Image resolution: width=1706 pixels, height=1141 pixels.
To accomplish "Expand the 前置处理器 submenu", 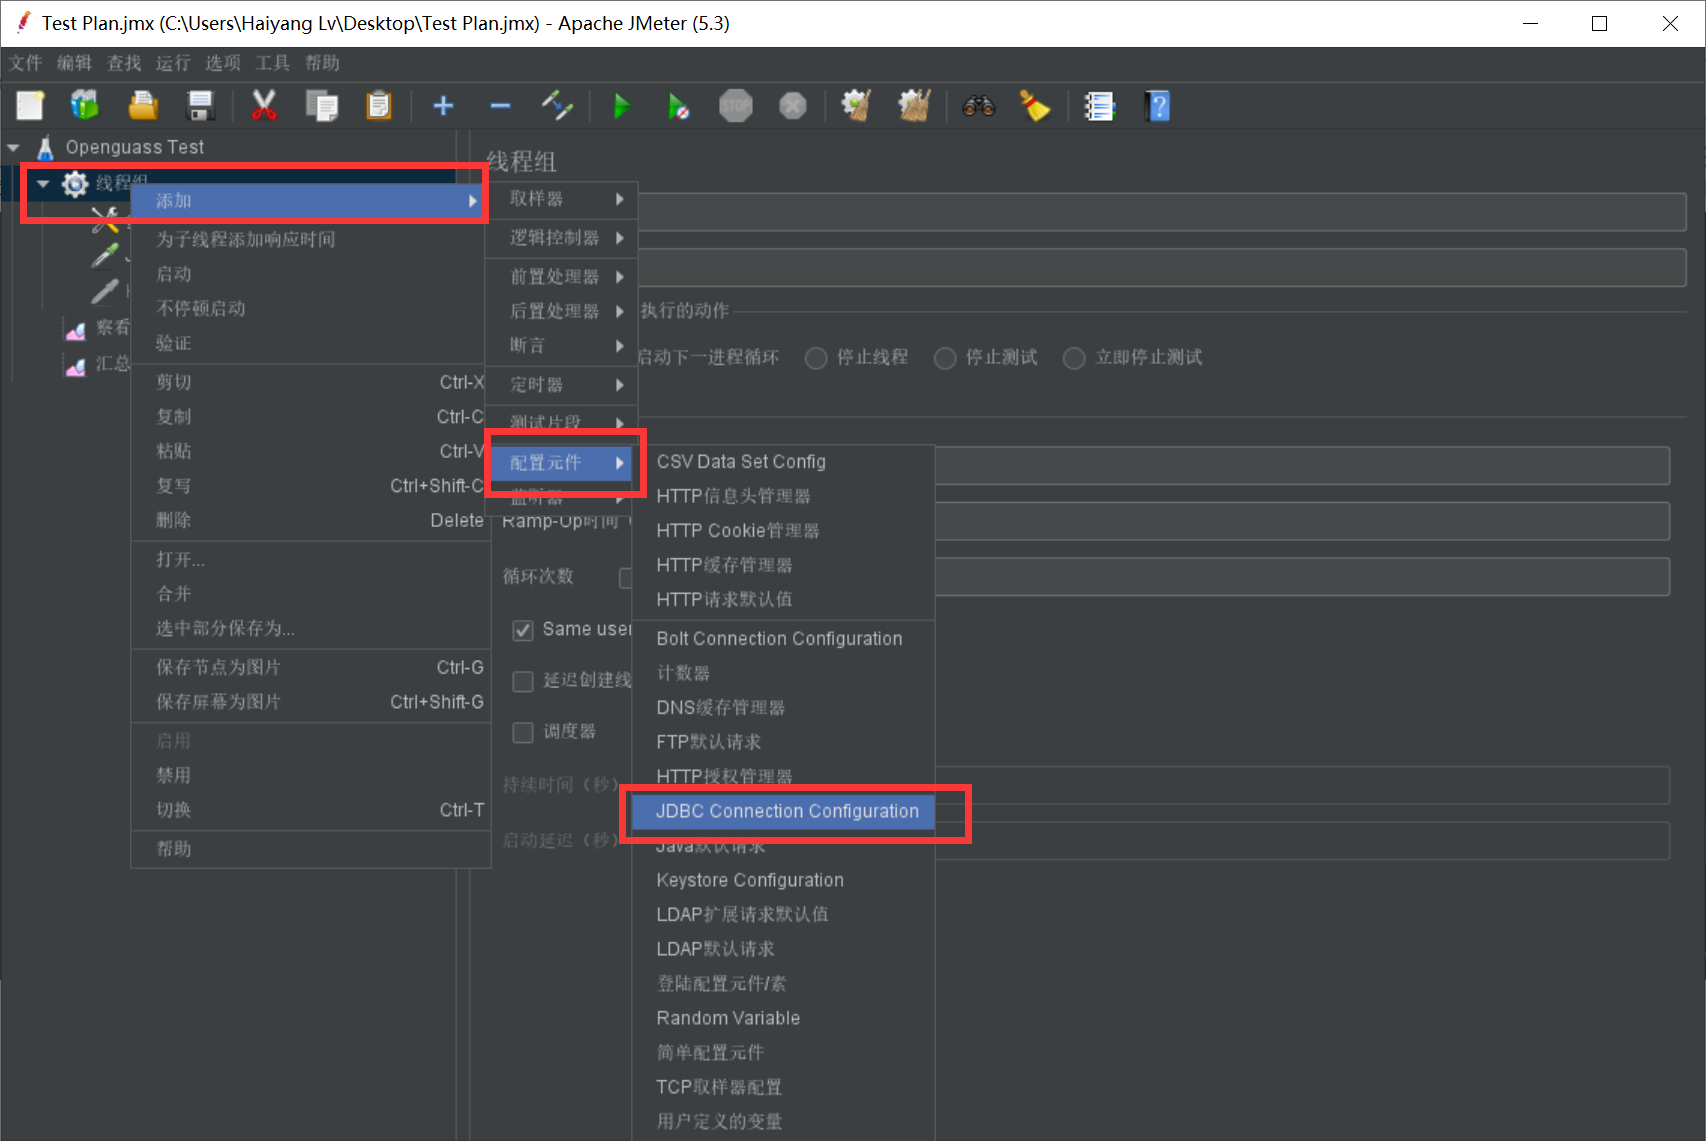I will coord(563,276).
